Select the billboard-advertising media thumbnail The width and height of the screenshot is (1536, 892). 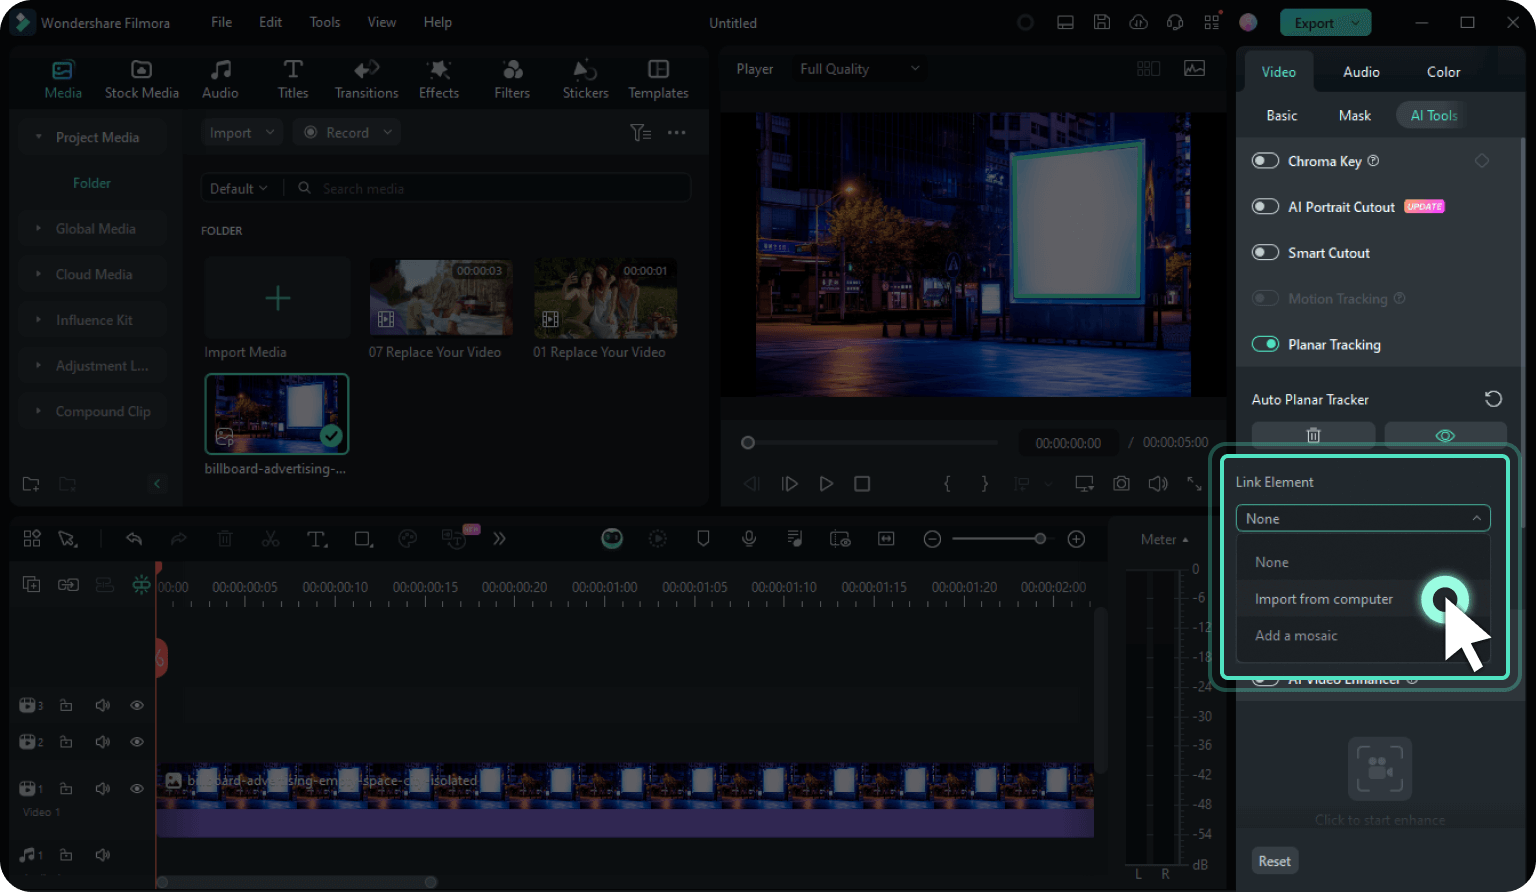[277, 414]
